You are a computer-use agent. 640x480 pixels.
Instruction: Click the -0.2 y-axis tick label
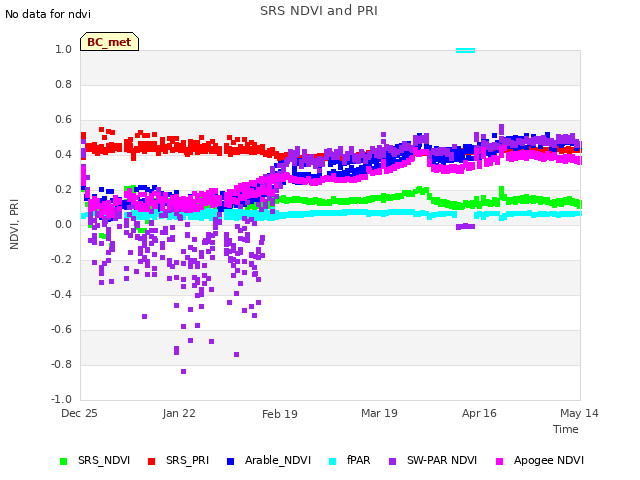pos(61,260)
